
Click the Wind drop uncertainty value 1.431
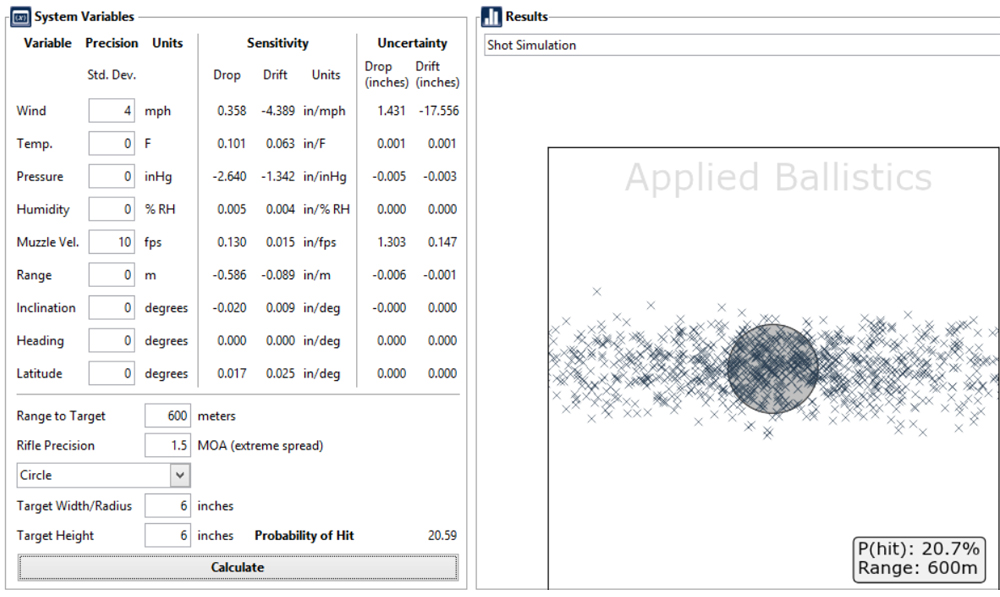391,111
